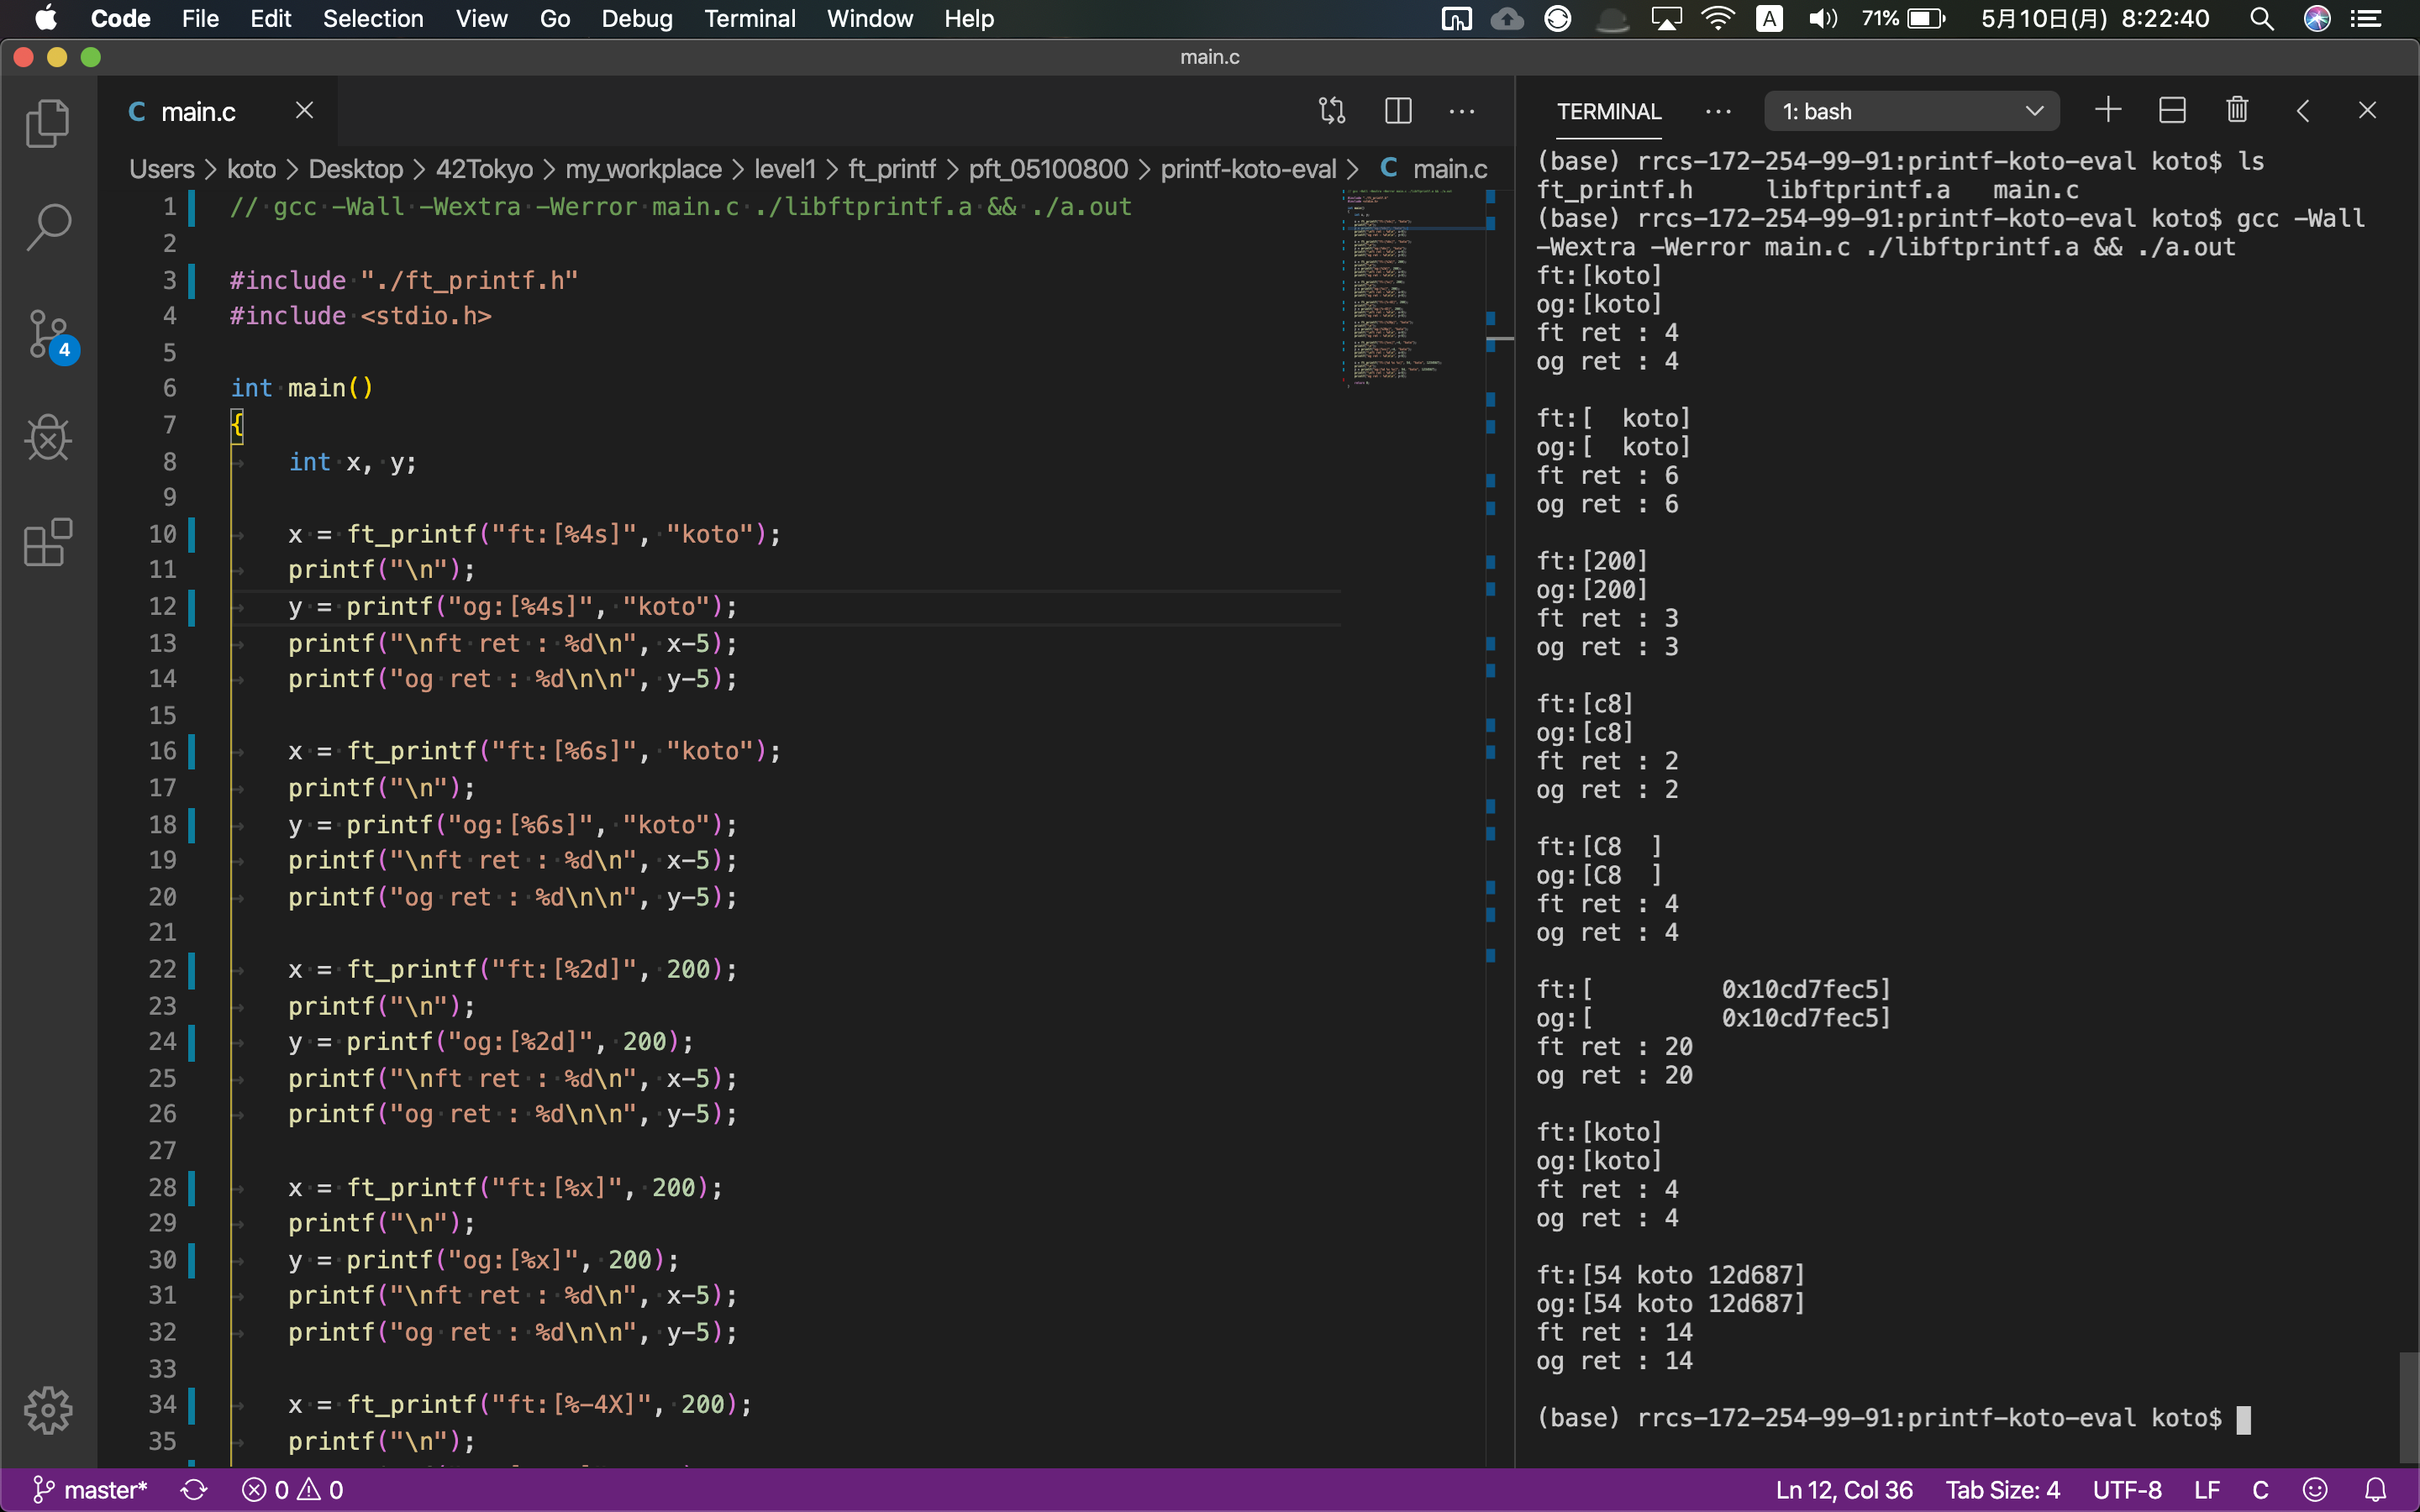Open the Search view in activity bar

[48, 228]
